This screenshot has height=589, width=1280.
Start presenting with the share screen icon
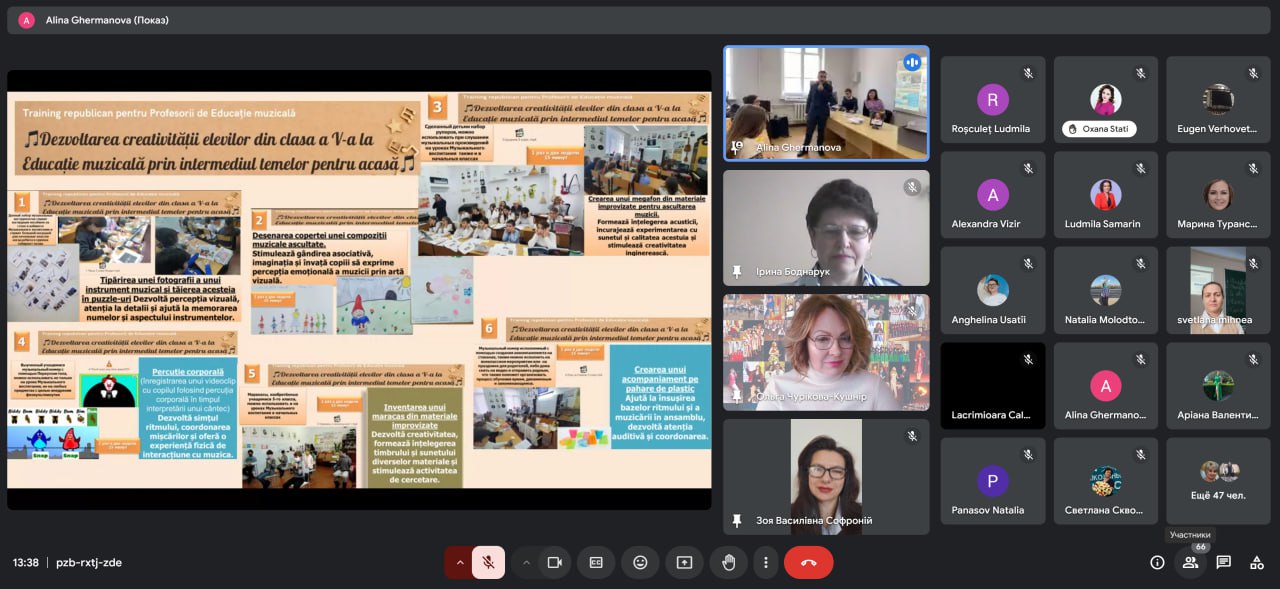click(684, 562)
